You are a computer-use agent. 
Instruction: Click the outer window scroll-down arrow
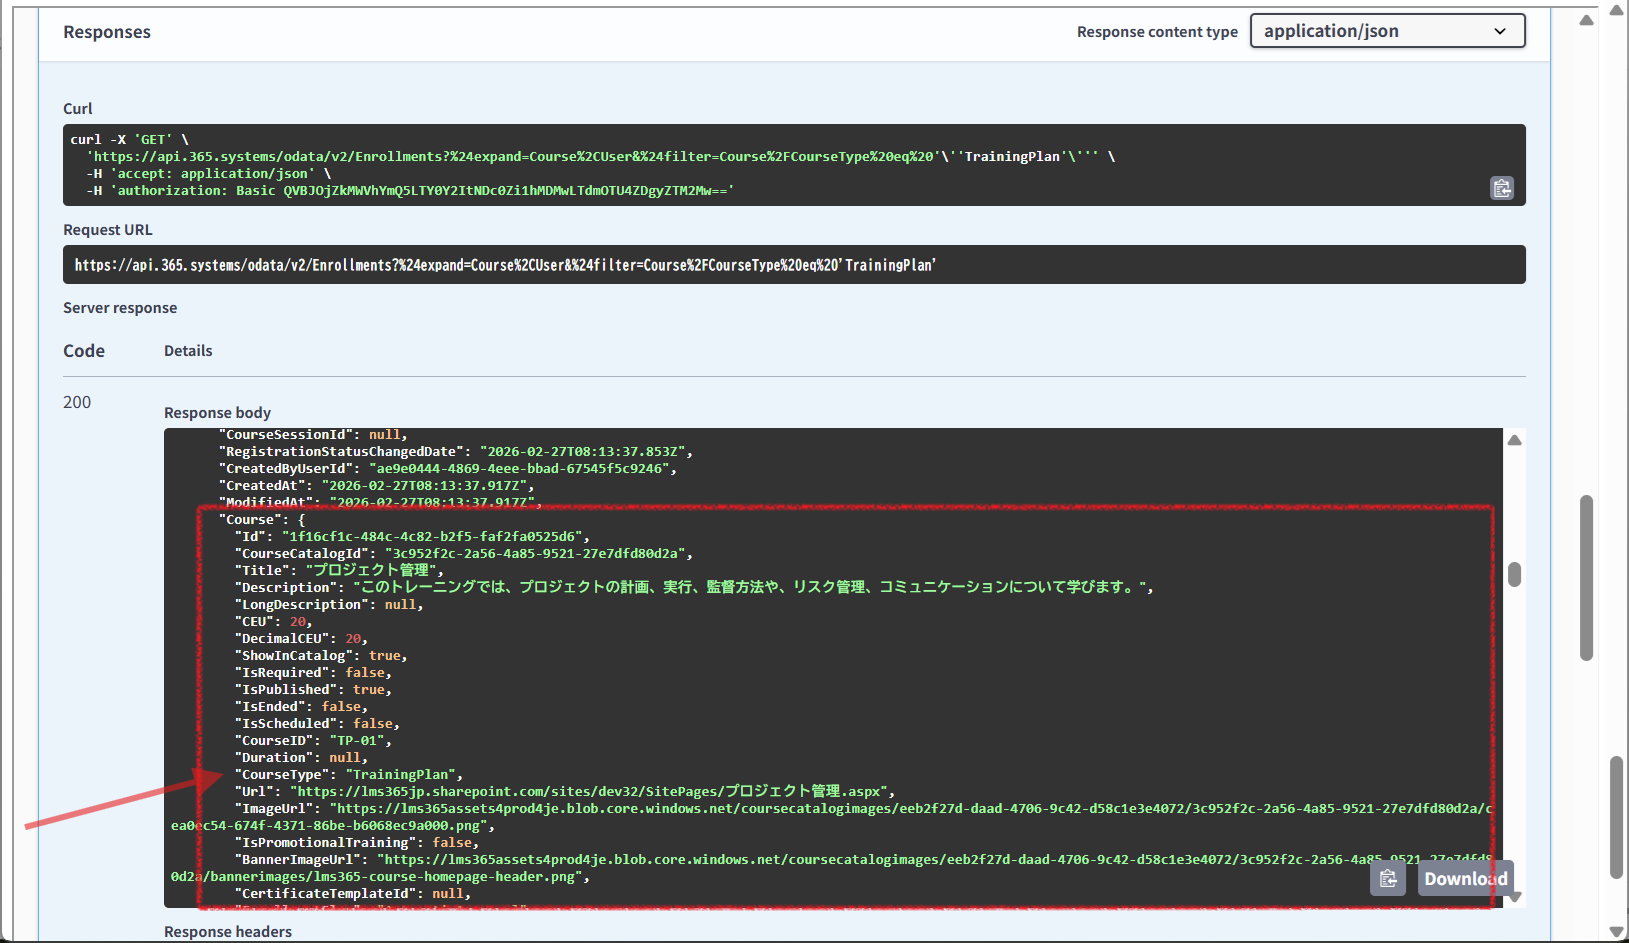click(x=1616, y=932)
